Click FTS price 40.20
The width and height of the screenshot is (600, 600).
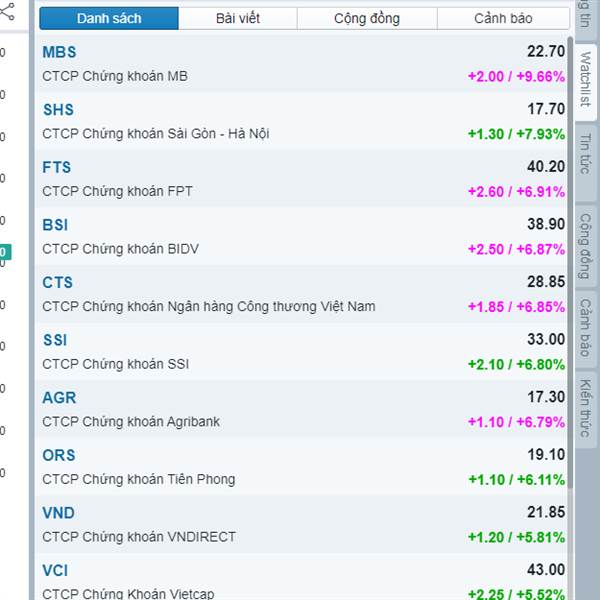pyautogui.click(x=546, y=166)
